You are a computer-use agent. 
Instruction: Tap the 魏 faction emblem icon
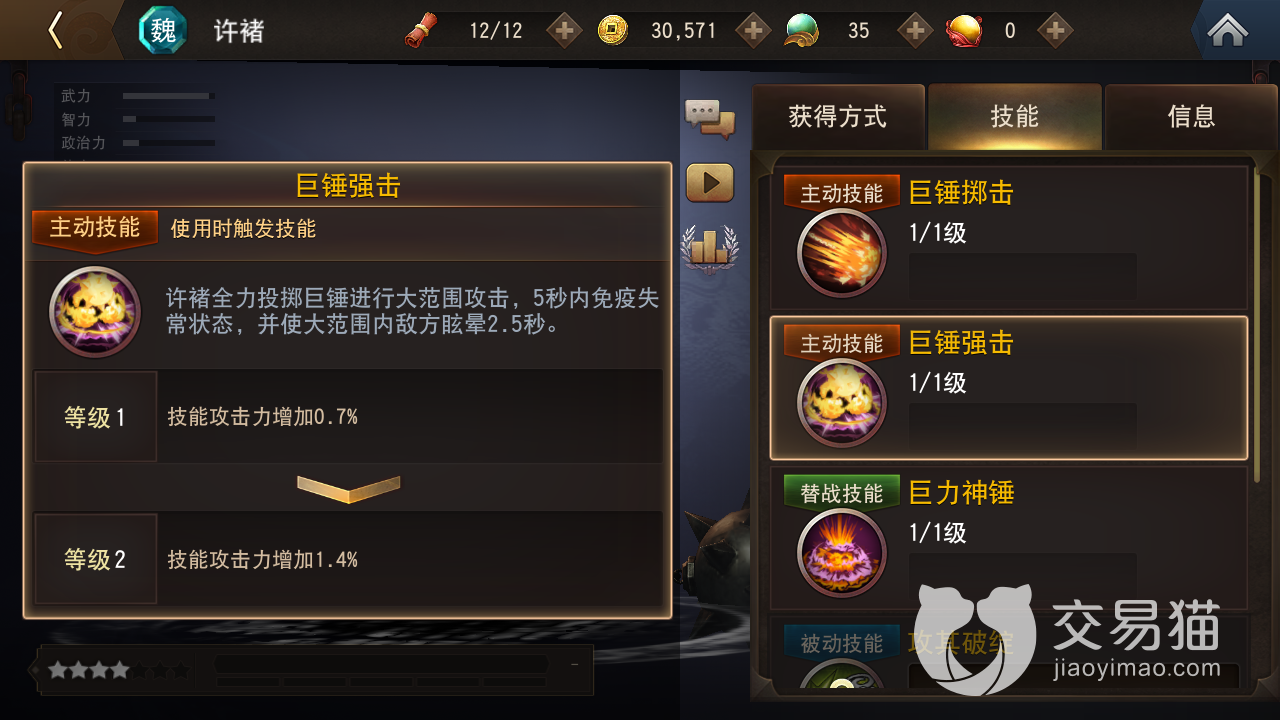click(x=163, y=30)
